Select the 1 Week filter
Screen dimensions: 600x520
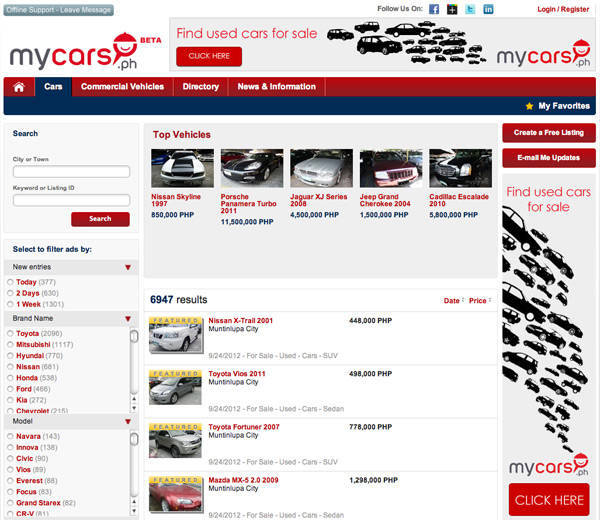tap(10, 304)
